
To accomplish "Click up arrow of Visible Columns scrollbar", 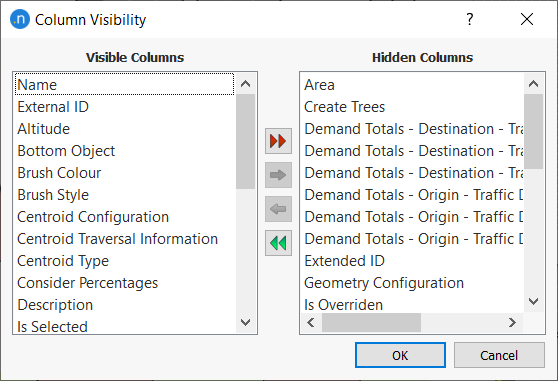I will pyautogui.click(x=246, y=84).
